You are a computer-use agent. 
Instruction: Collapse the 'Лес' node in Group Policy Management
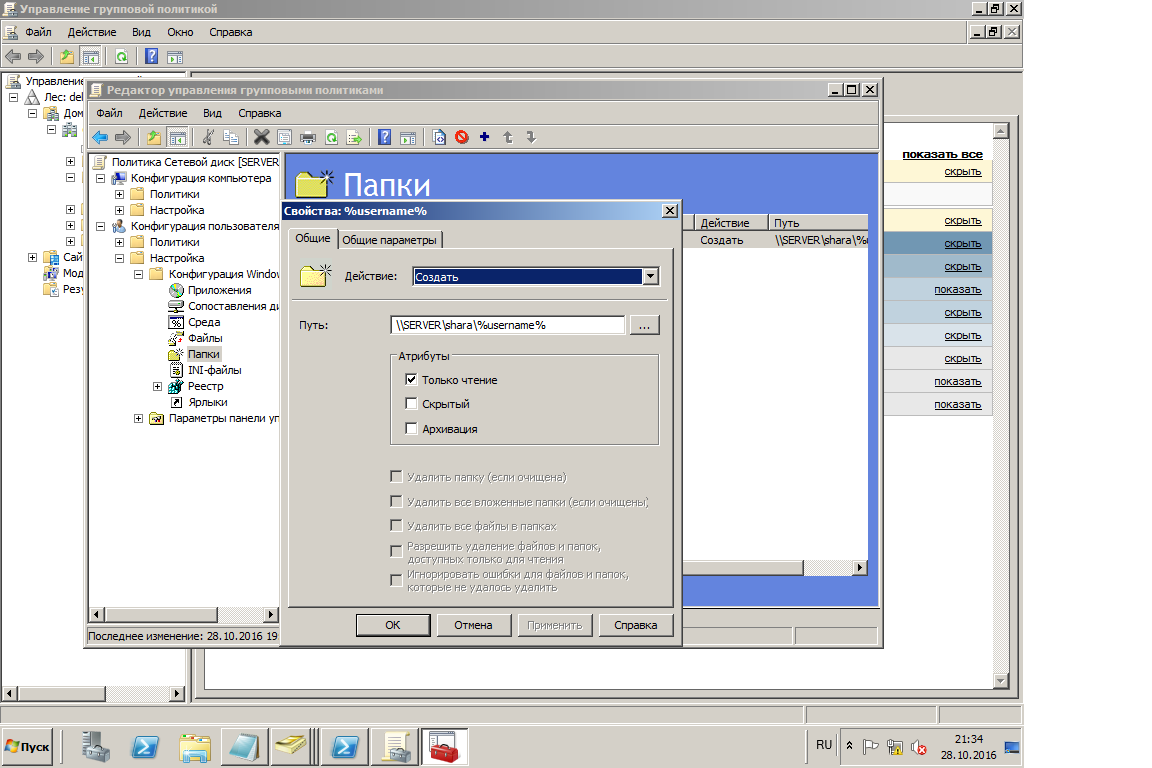coord(13,97)
